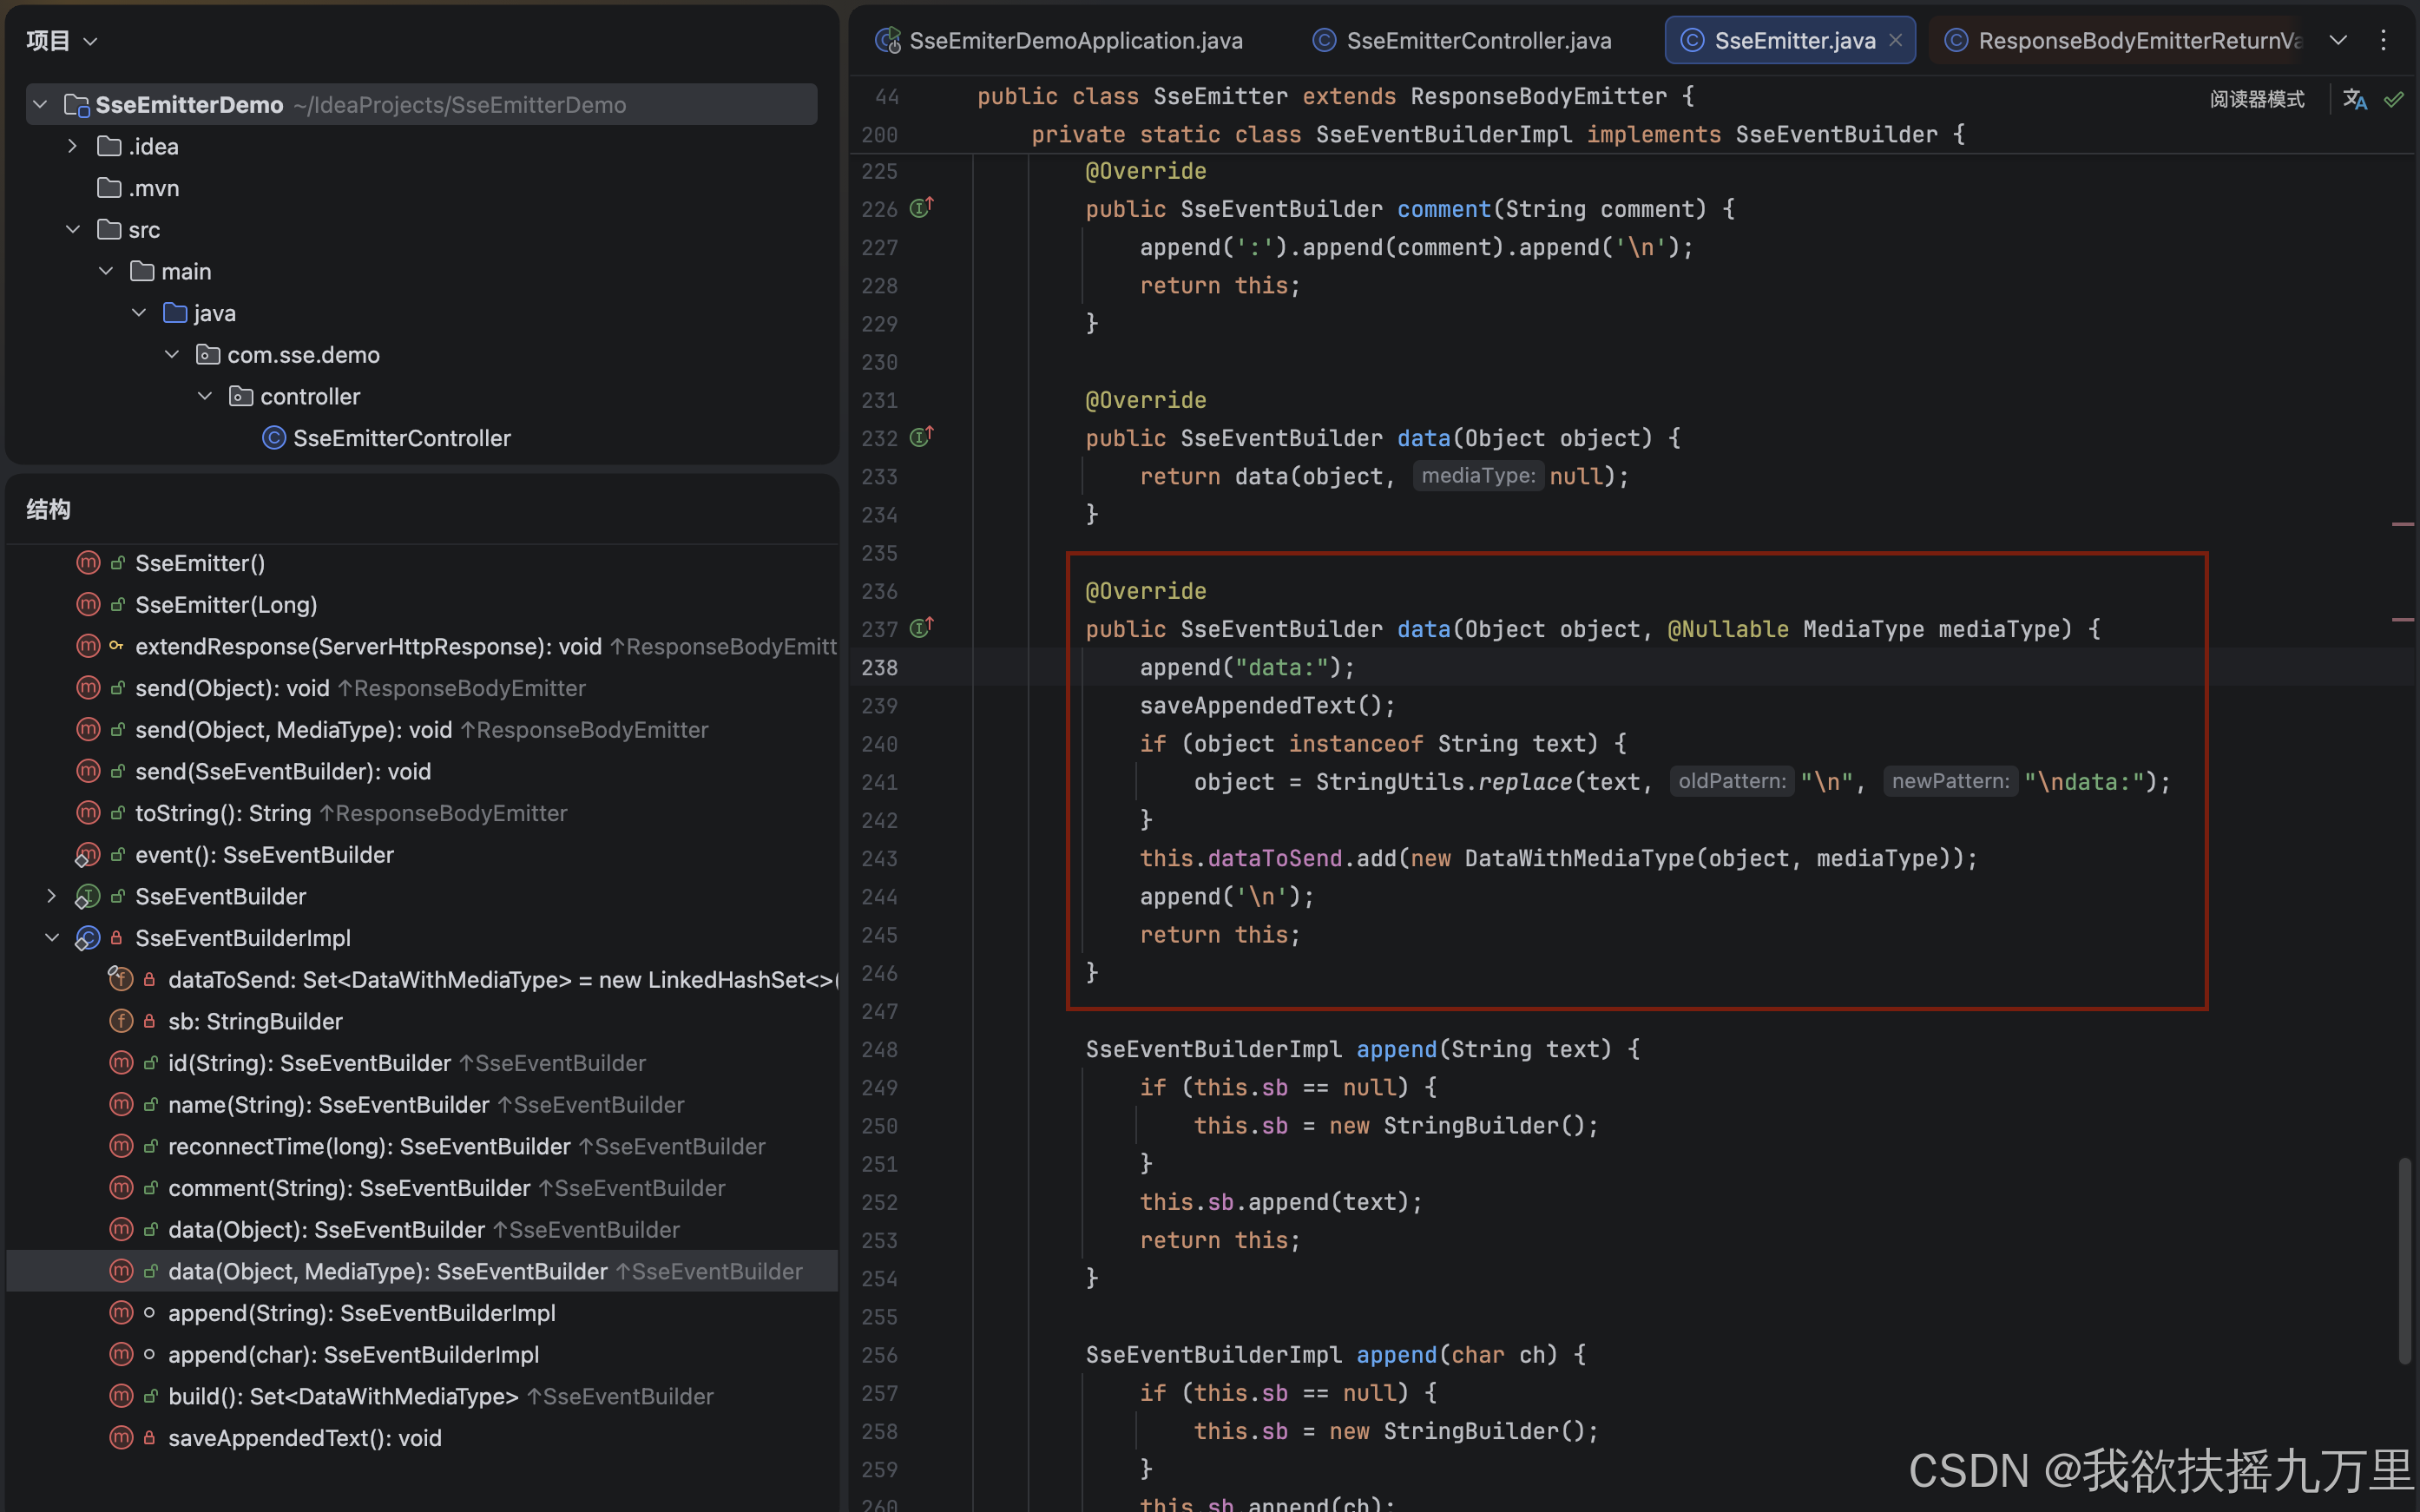
Task: Click the SseEmitterController class icon in project tree
Action: point(274,438)
